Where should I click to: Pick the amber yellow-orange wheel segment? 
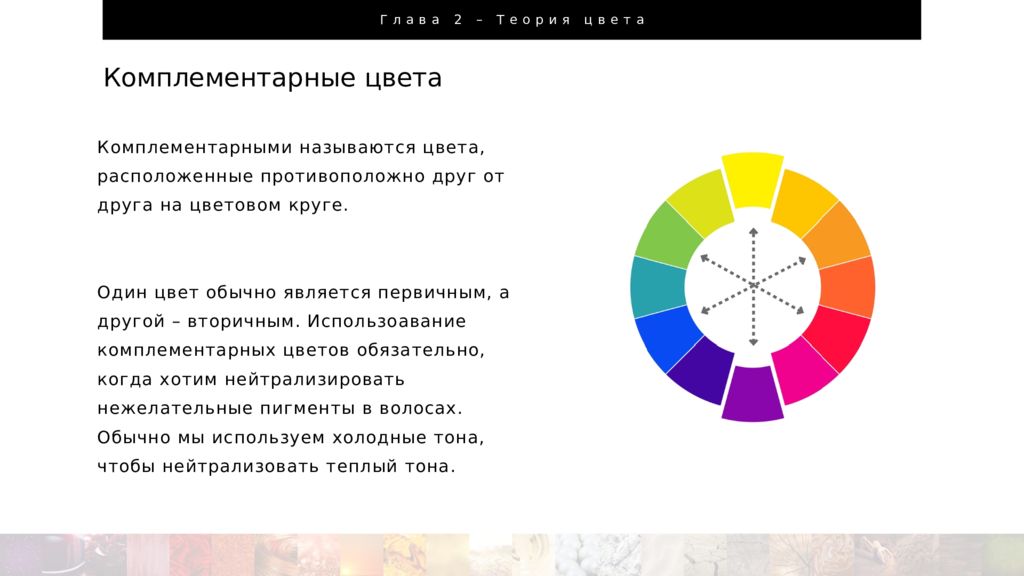pyautogui.click(x=803, y=201)
